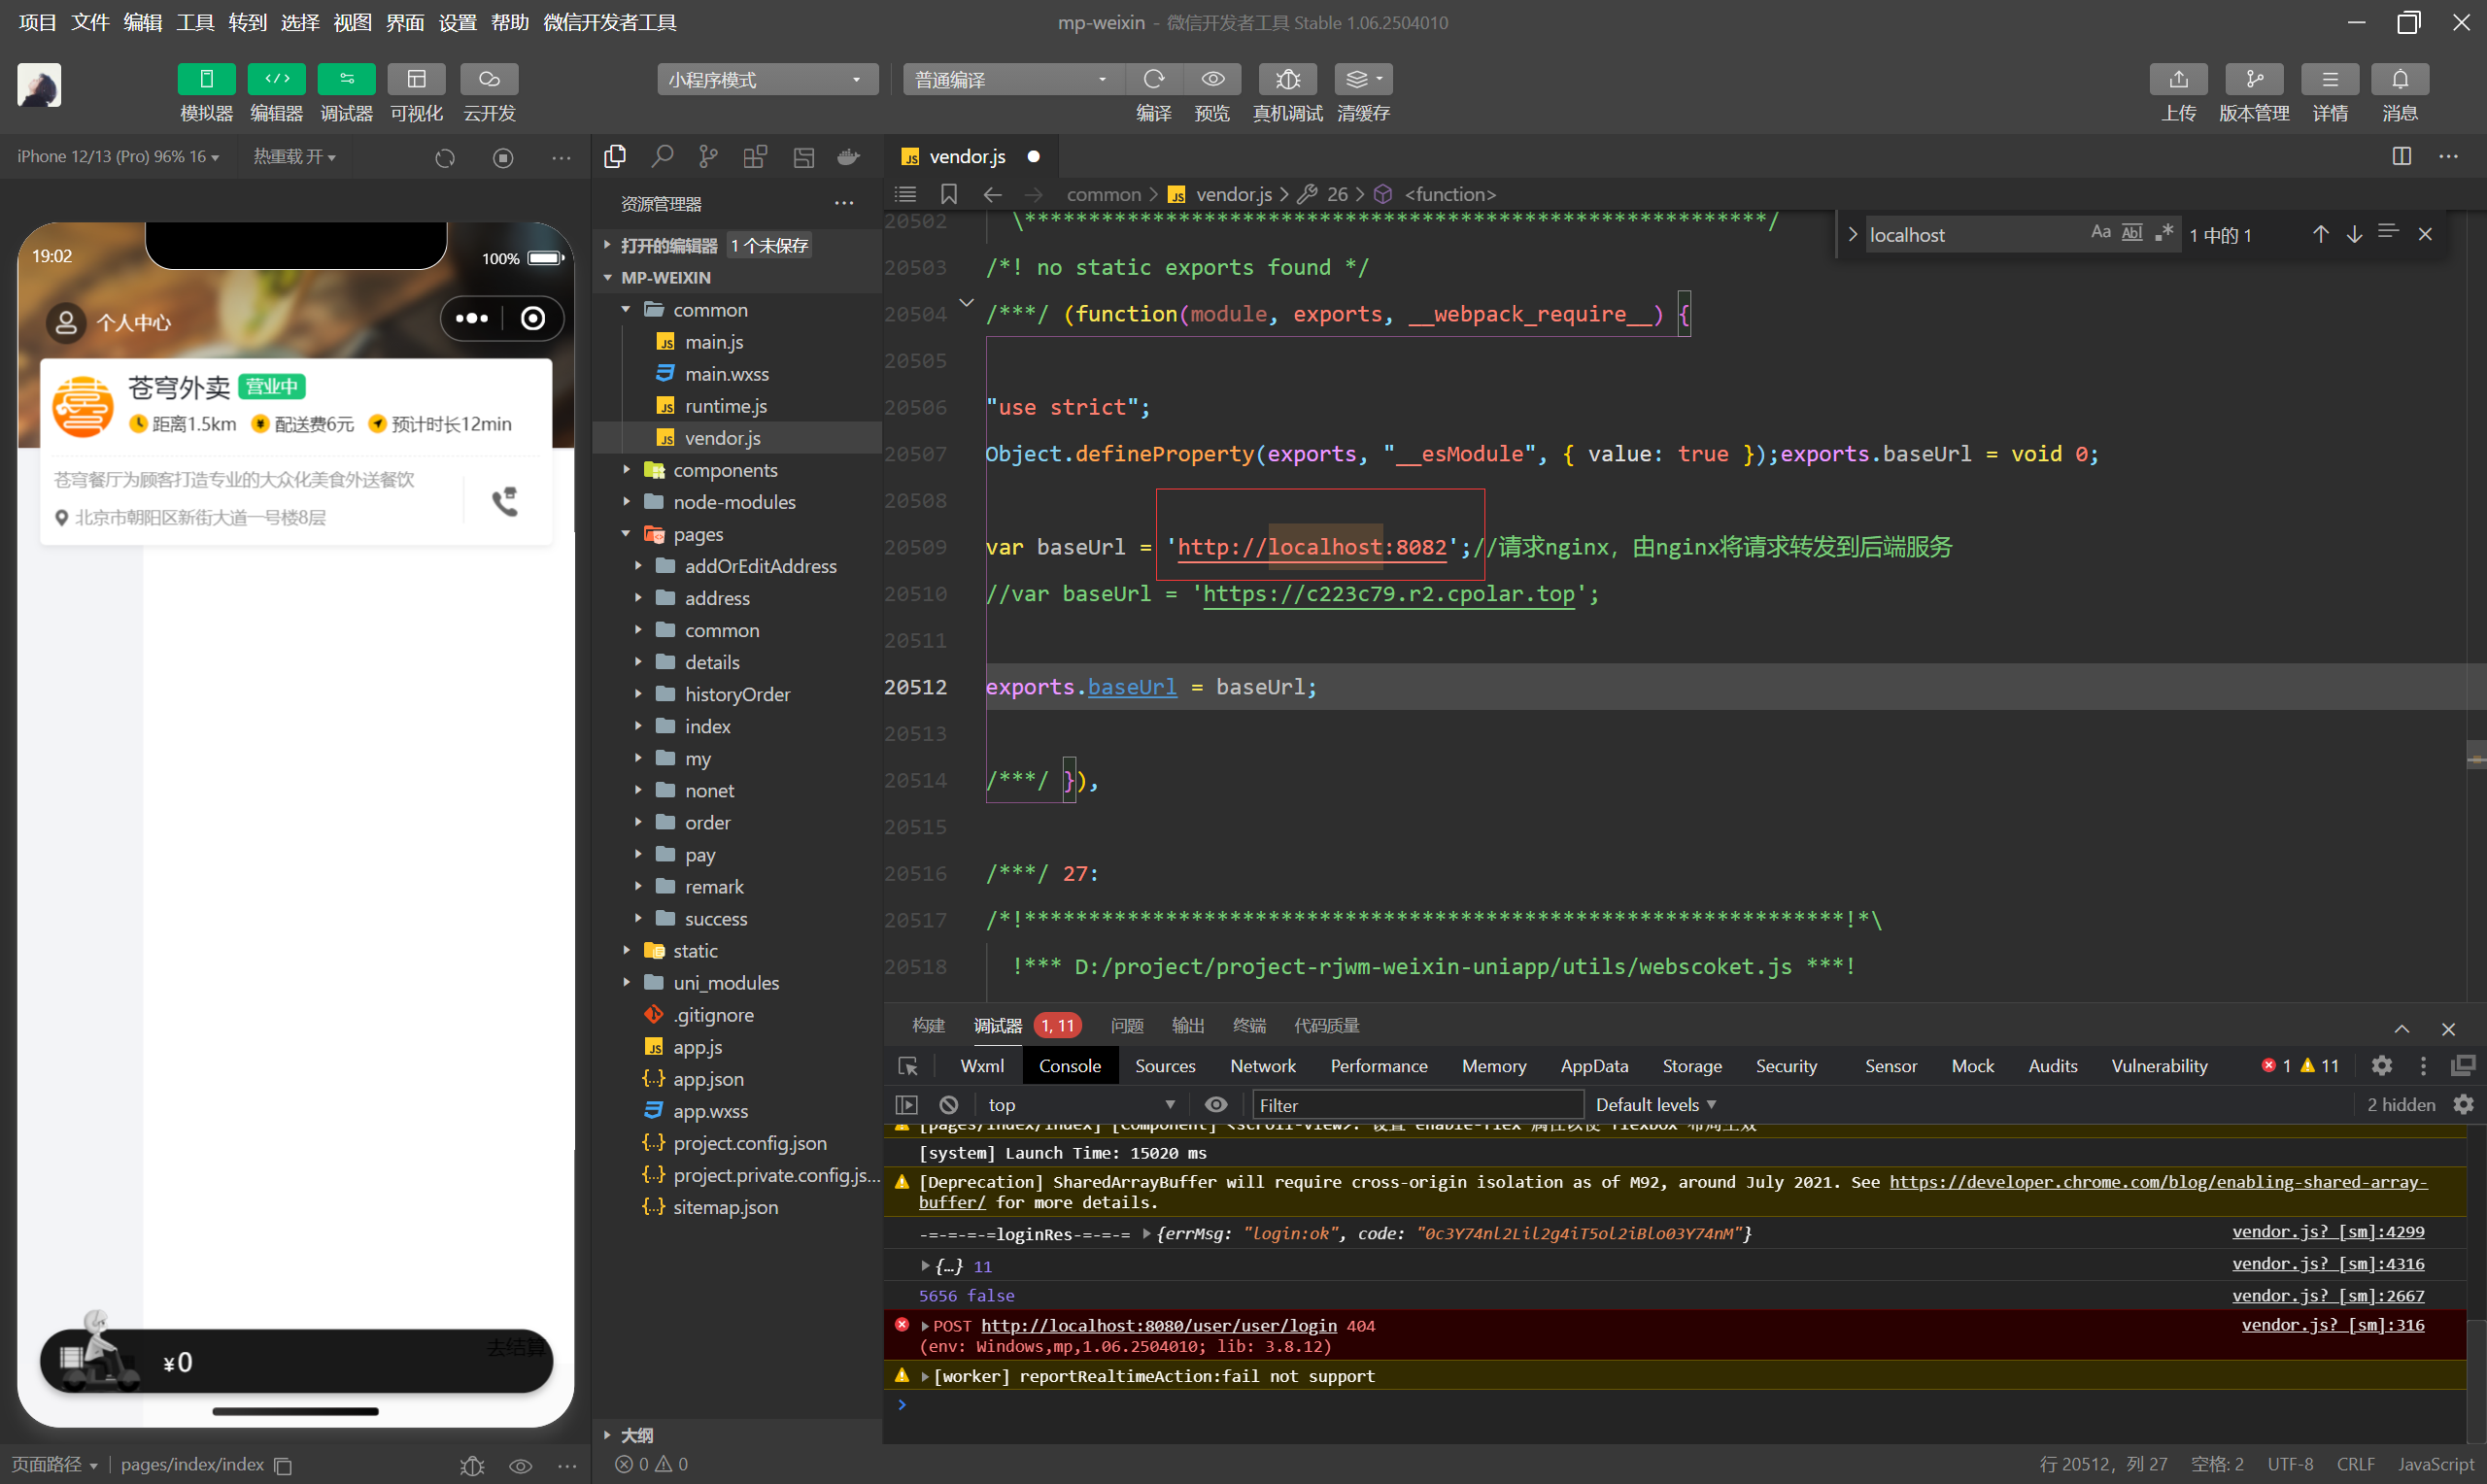This screenshot has height=1484, width=2487.
Task: Split the editor with the split icon
Action: (2401, 156)
